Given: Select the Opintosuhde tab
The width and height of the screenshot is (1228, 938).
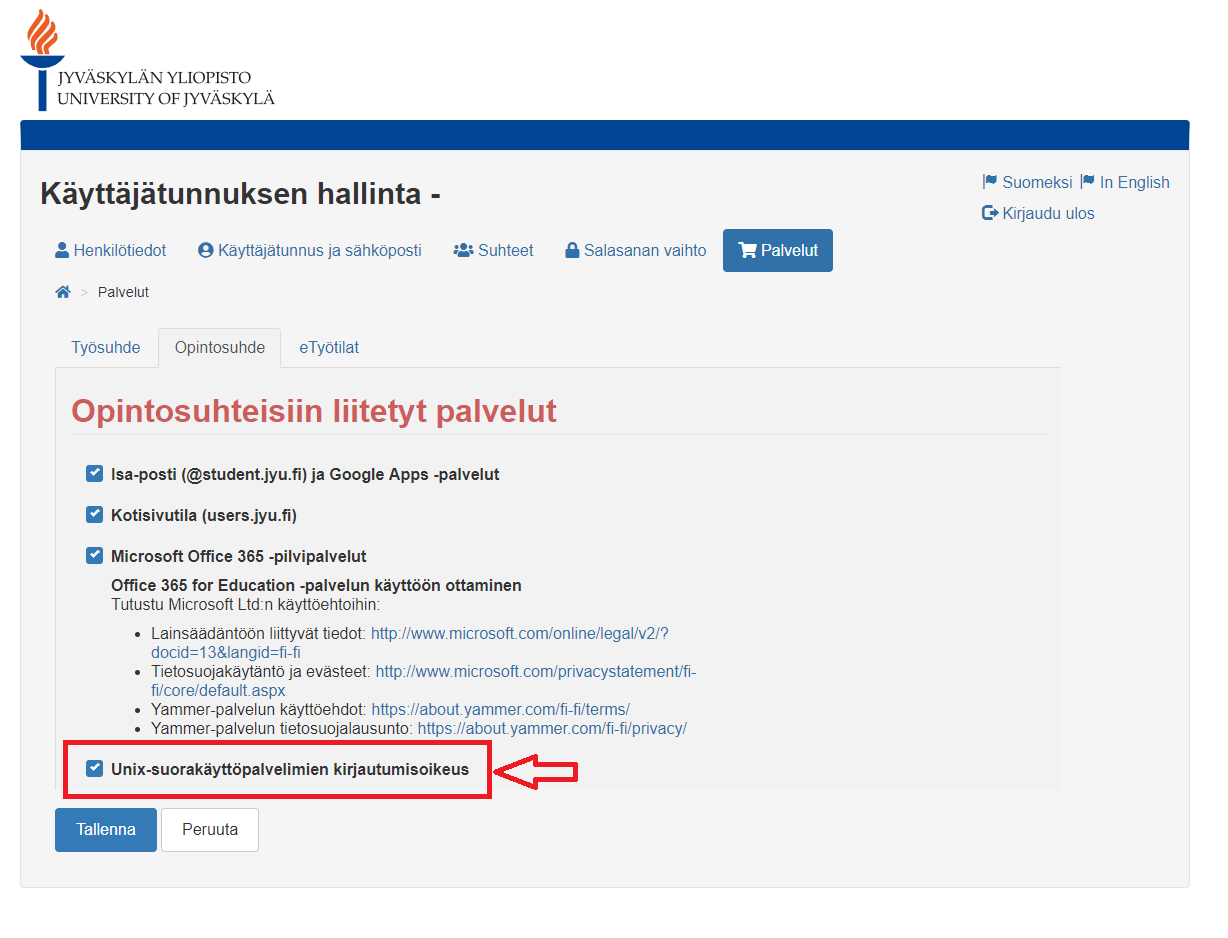Looking at the screenshot, I should 220,348.
